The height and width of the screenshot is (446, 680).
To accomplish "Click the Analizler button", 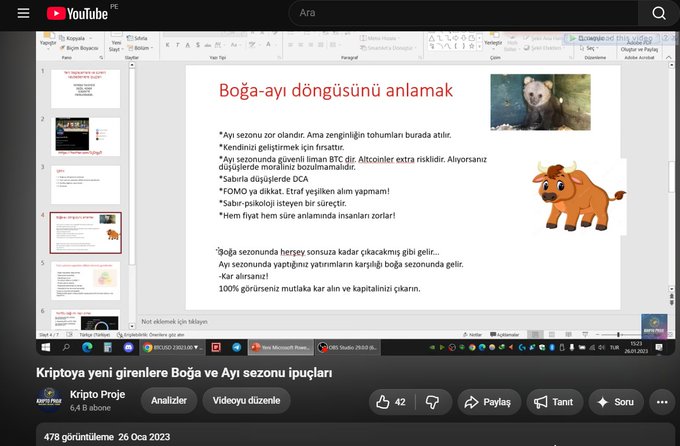I will tap(169, 400).
